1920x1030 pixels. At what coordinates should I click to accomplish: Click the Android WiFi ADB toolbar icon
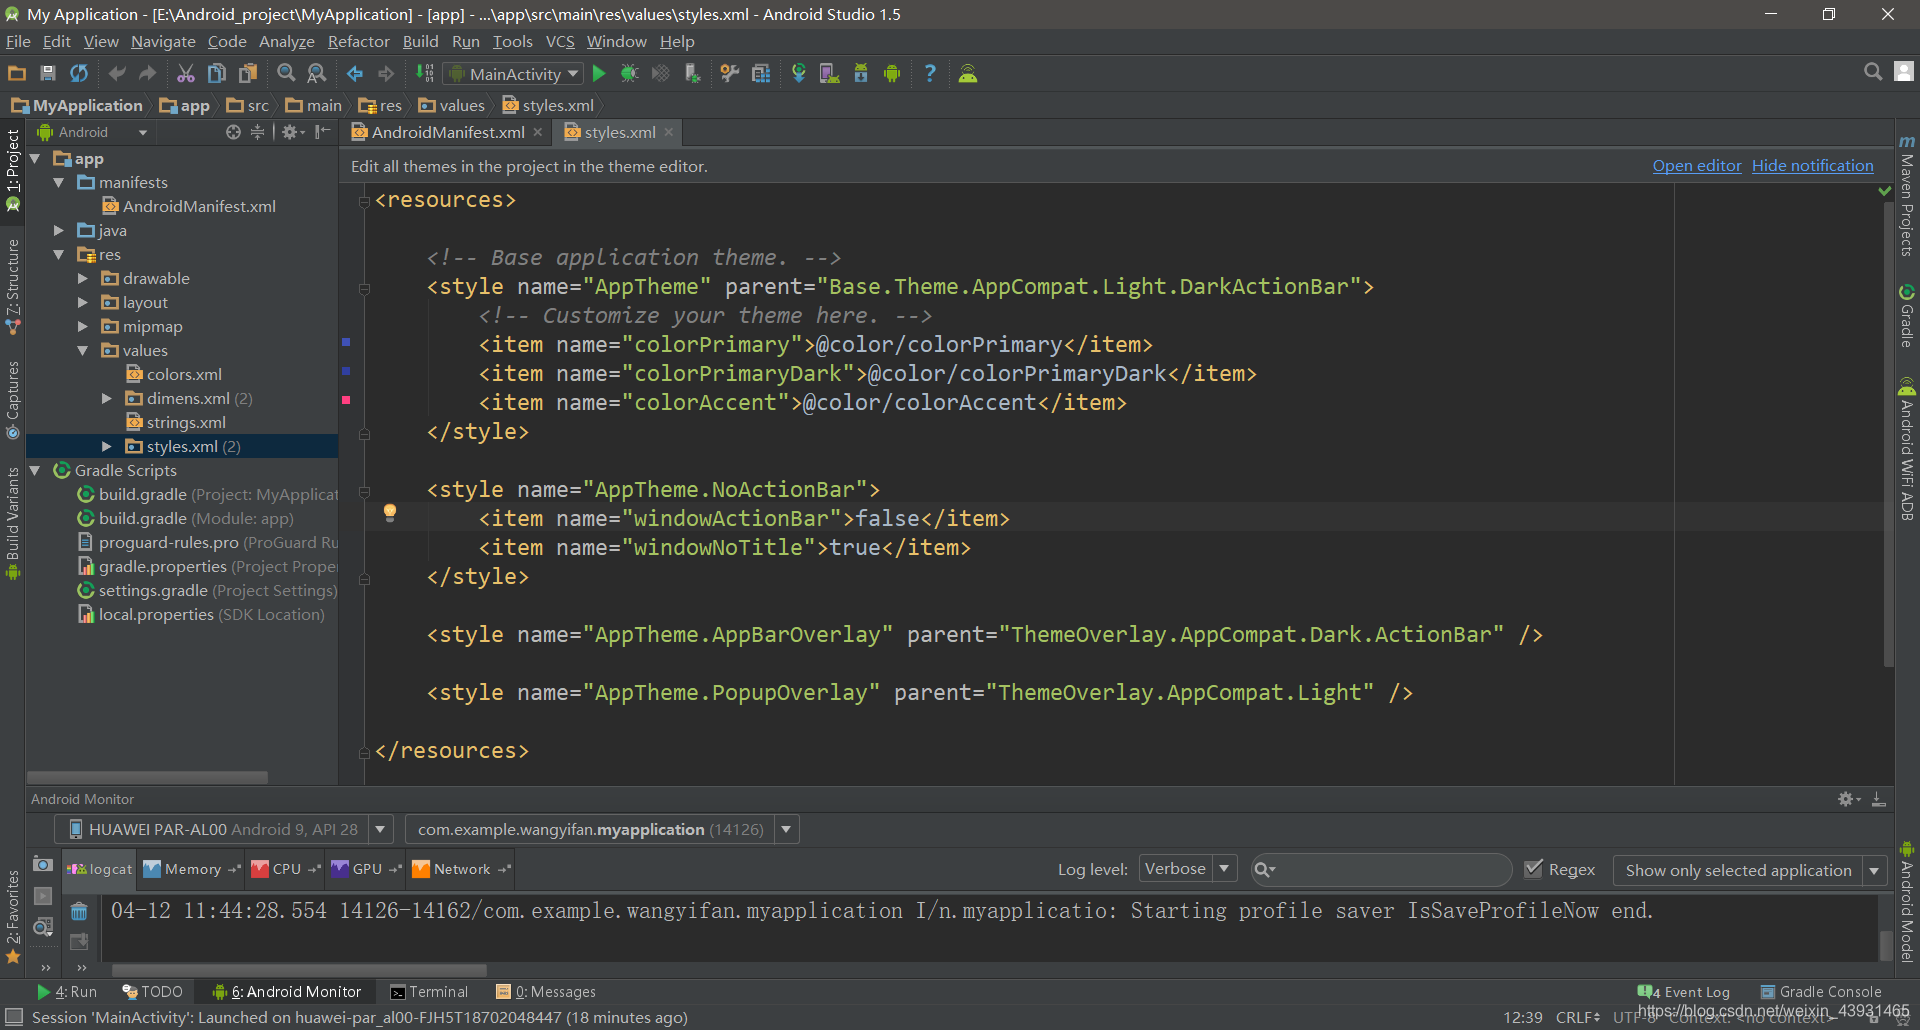click(968, 73)
